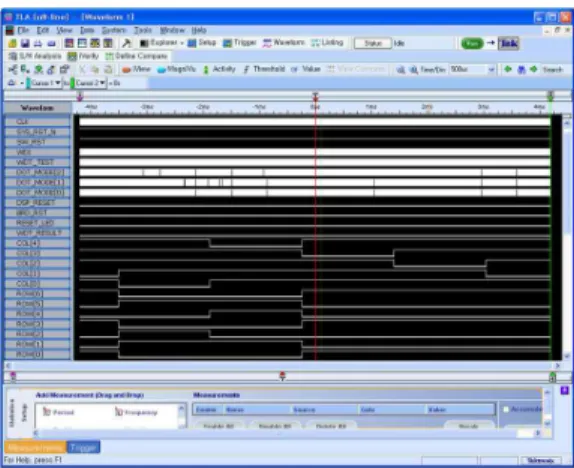The height and width of the screenshot is (468, 574).
Task: Select the COL[0] waveform label
Action: coord(37,283)
